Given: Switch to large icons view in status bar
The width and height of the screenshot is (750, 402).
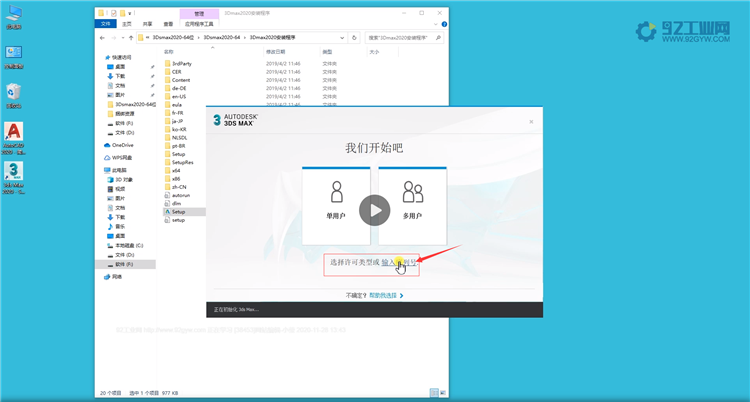Looking at the screenshot, I should [x=441, y=393].
